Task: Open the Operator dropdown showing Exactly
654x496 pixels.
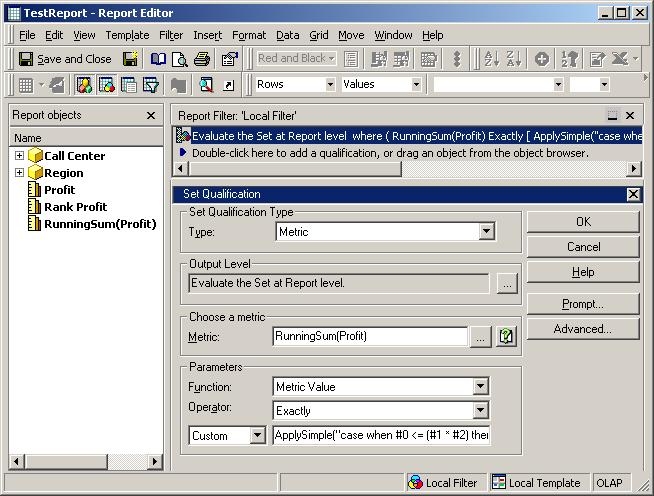Action: click(480, 410)
